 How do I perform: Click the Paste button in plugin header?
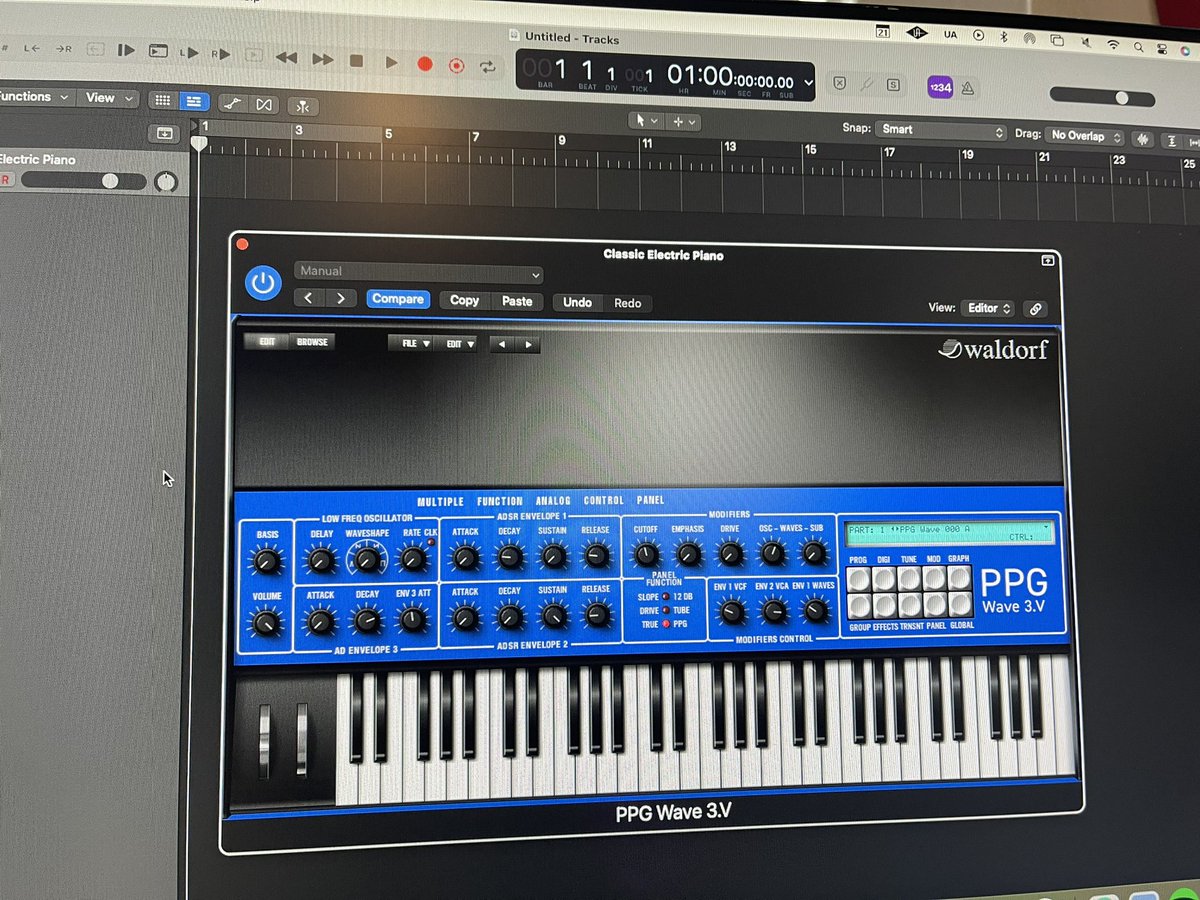pyautogui.click(x=517, y=301)
